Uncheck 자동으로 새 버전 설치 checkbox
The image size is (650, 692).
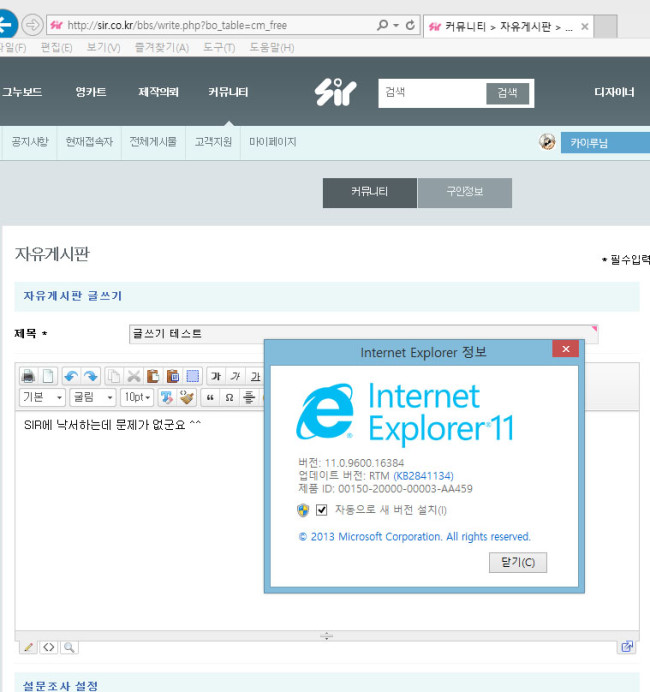[x=321, y=510]
